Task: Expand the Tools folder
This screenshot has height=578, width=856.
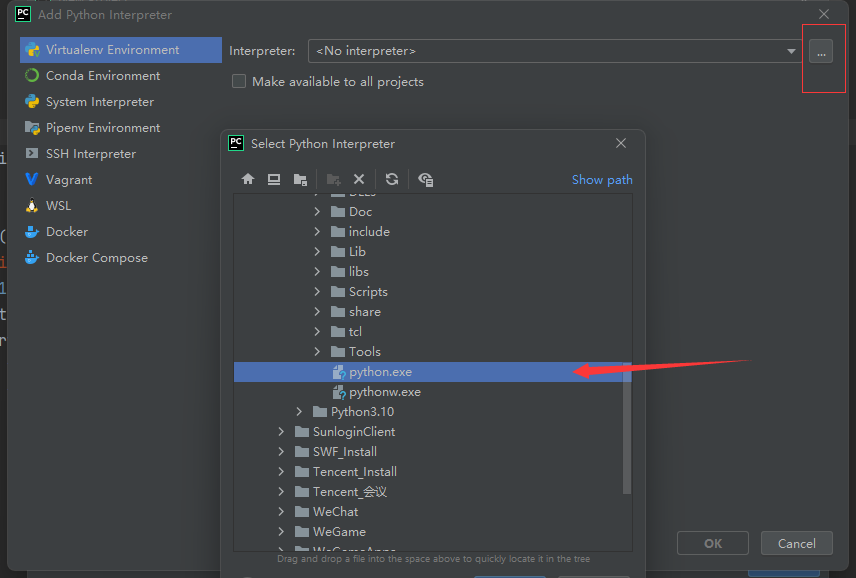Action: [x=317, y=351]
